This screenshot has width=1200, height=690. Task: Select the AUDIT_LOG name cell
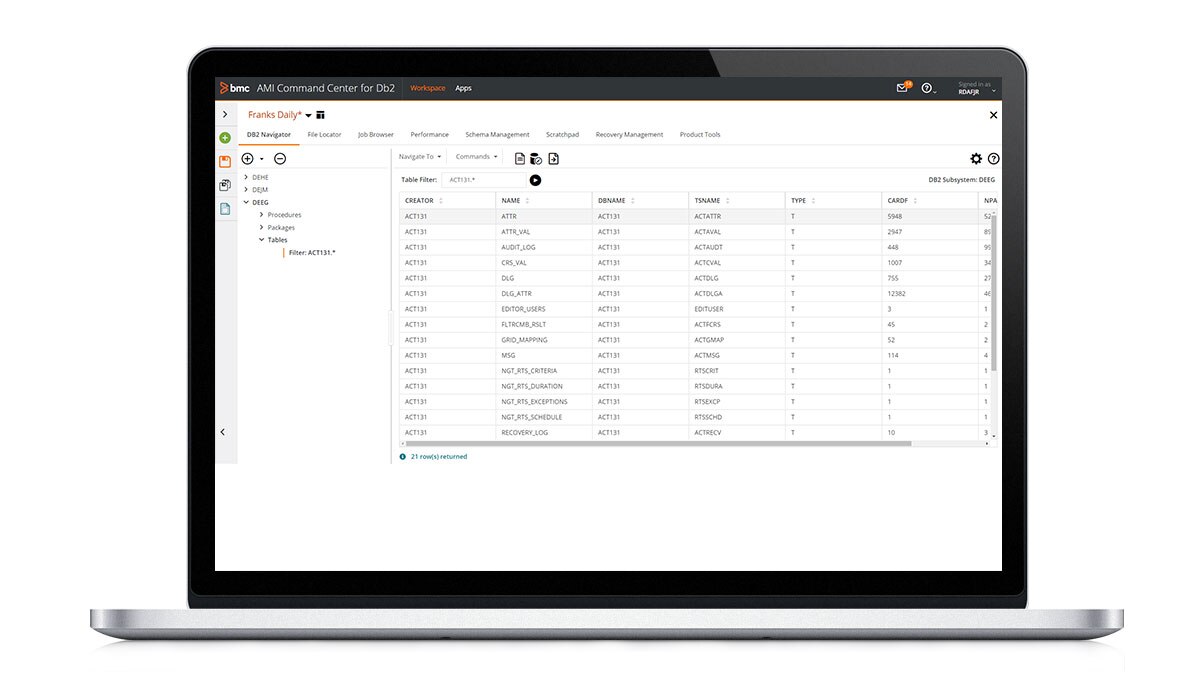[x=545, y=247]
